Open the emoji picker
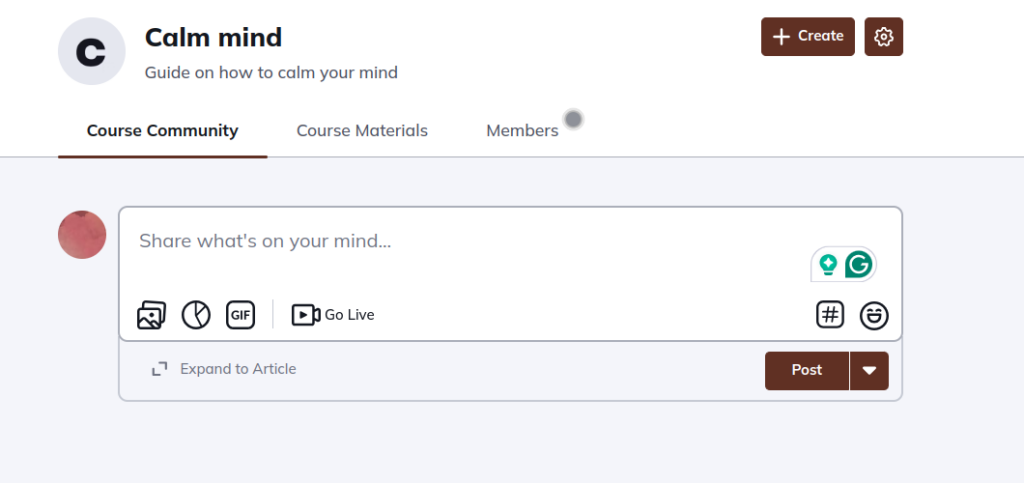Image resolution: width=1024 pixels, height=483 pixels. [x=874, y=315]
